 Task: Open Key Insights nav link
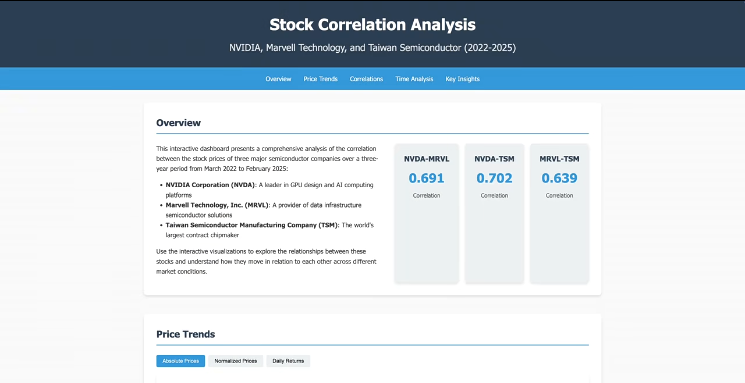tap(462, 79)
